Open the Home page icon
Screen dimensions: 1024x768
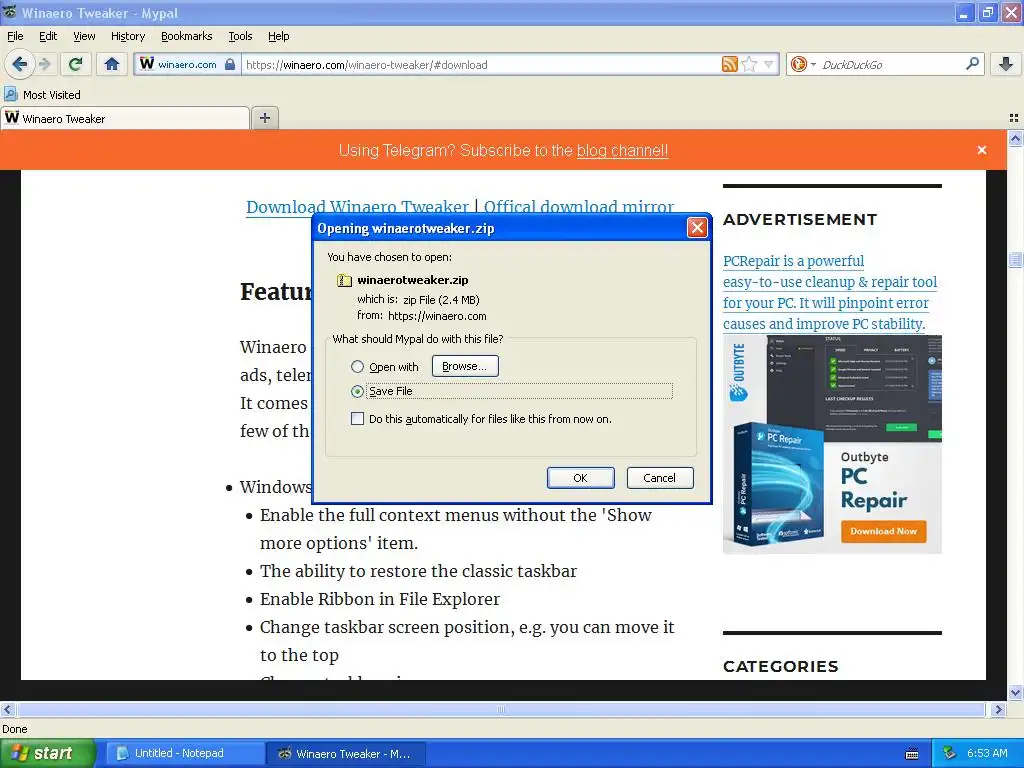click(x=112, y=64)
